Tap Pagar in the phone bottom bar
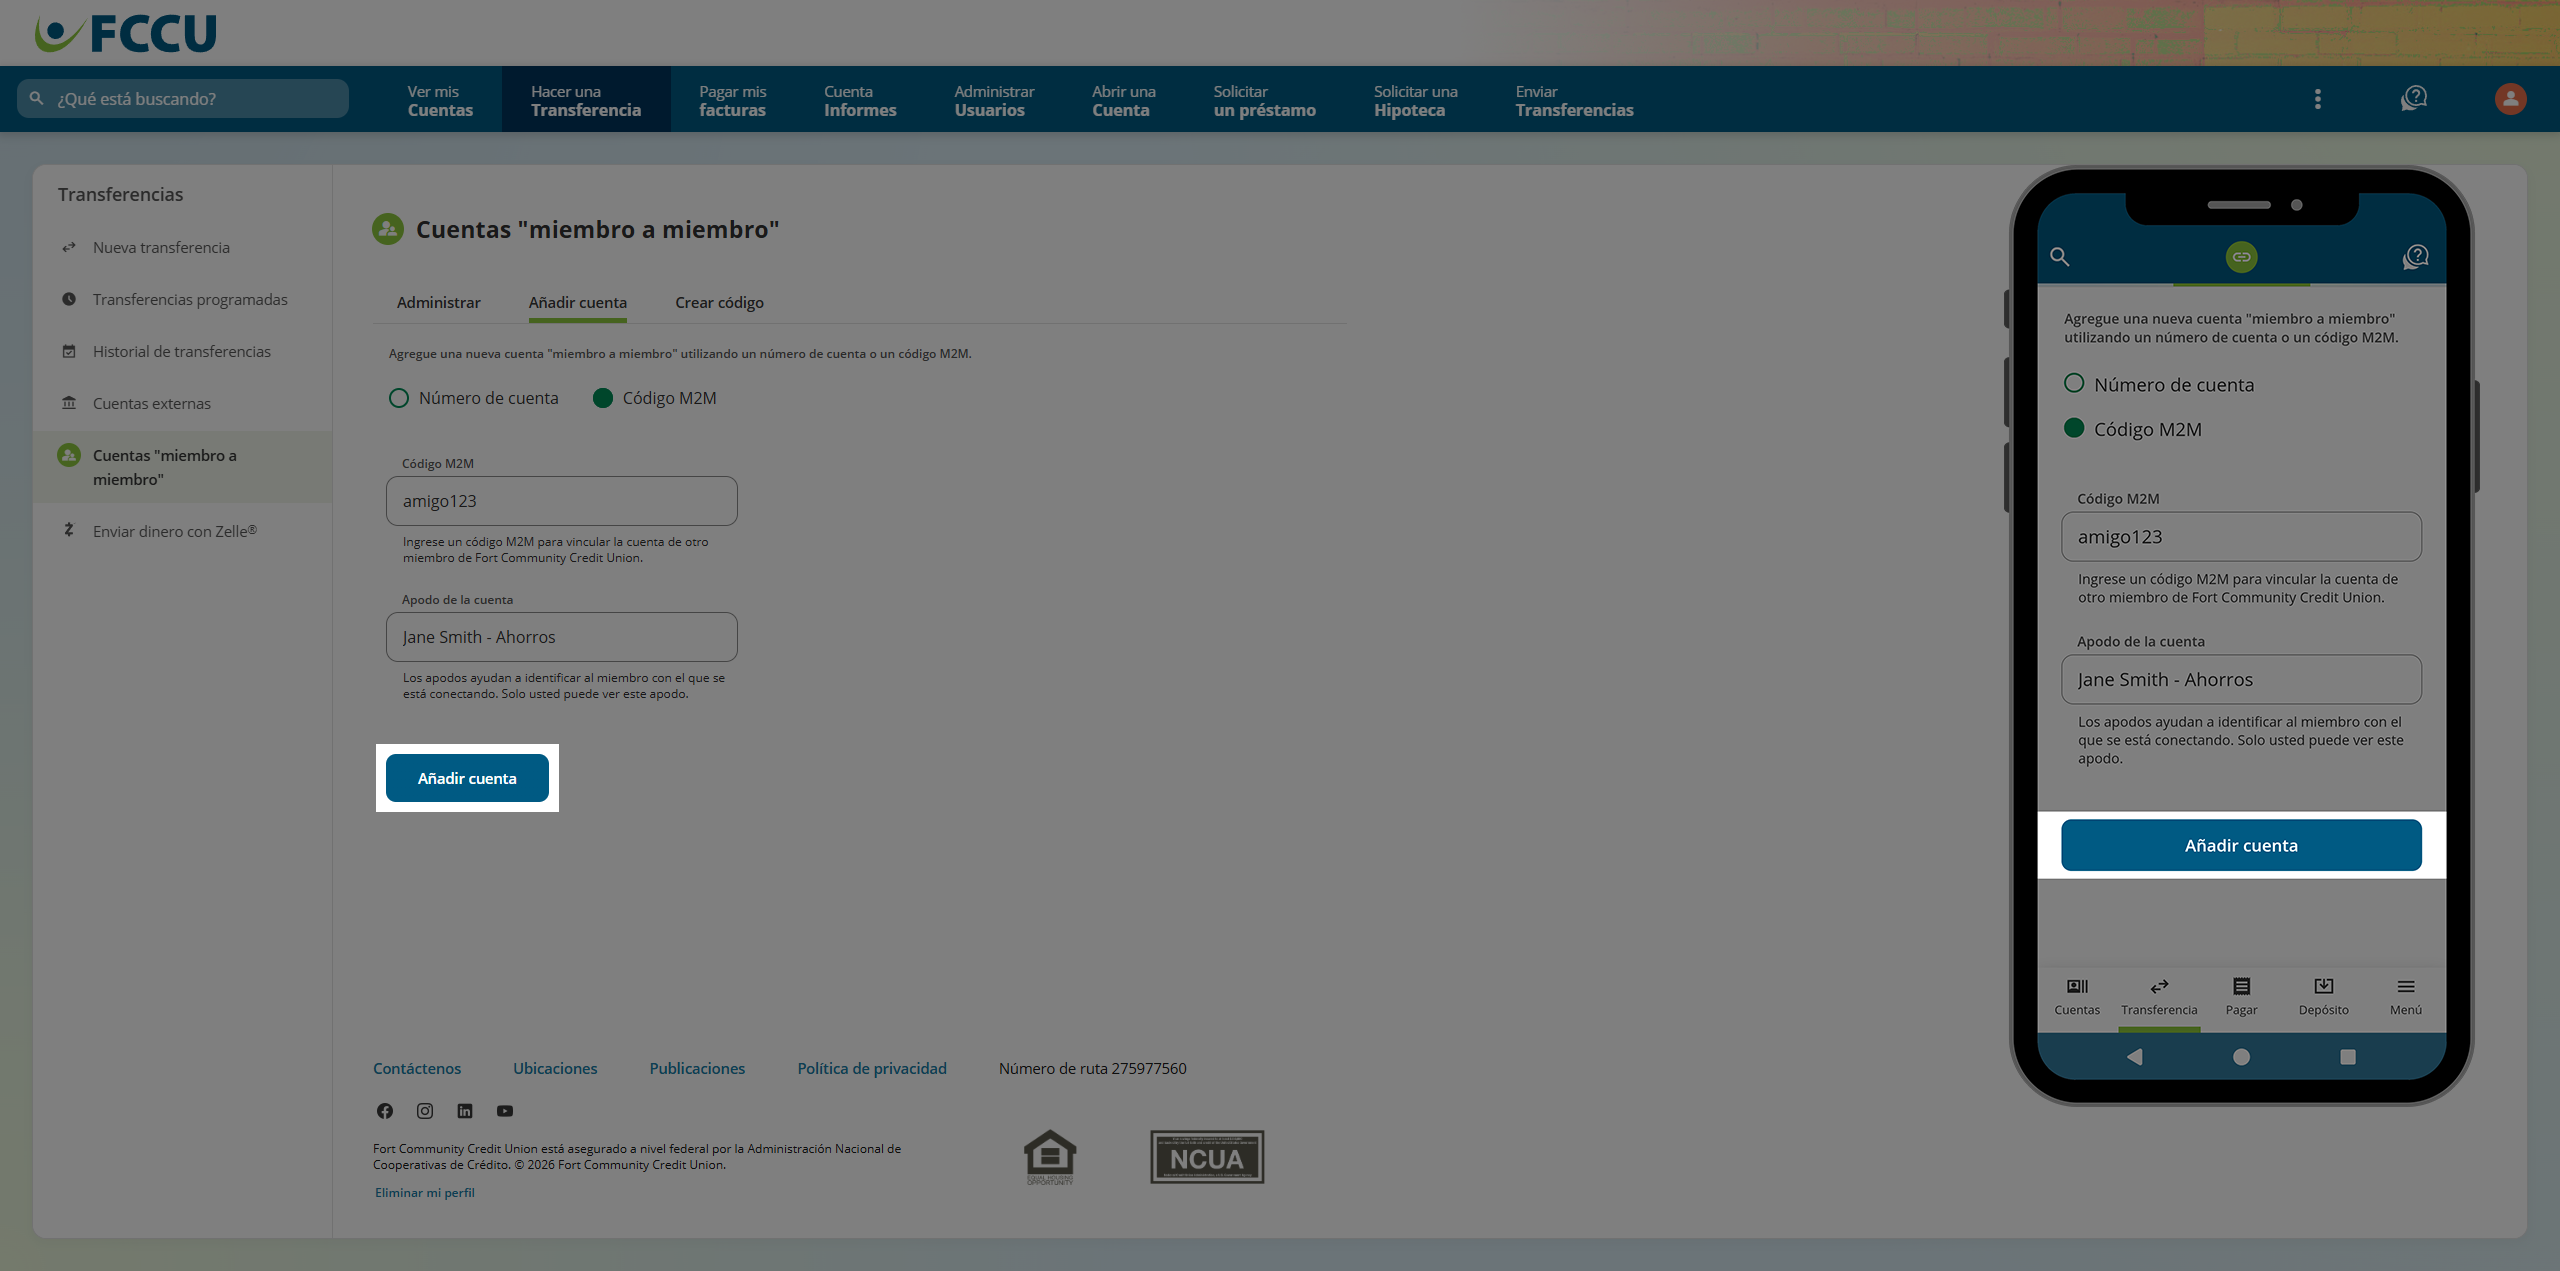2560x1271 pixels. 2242,997
